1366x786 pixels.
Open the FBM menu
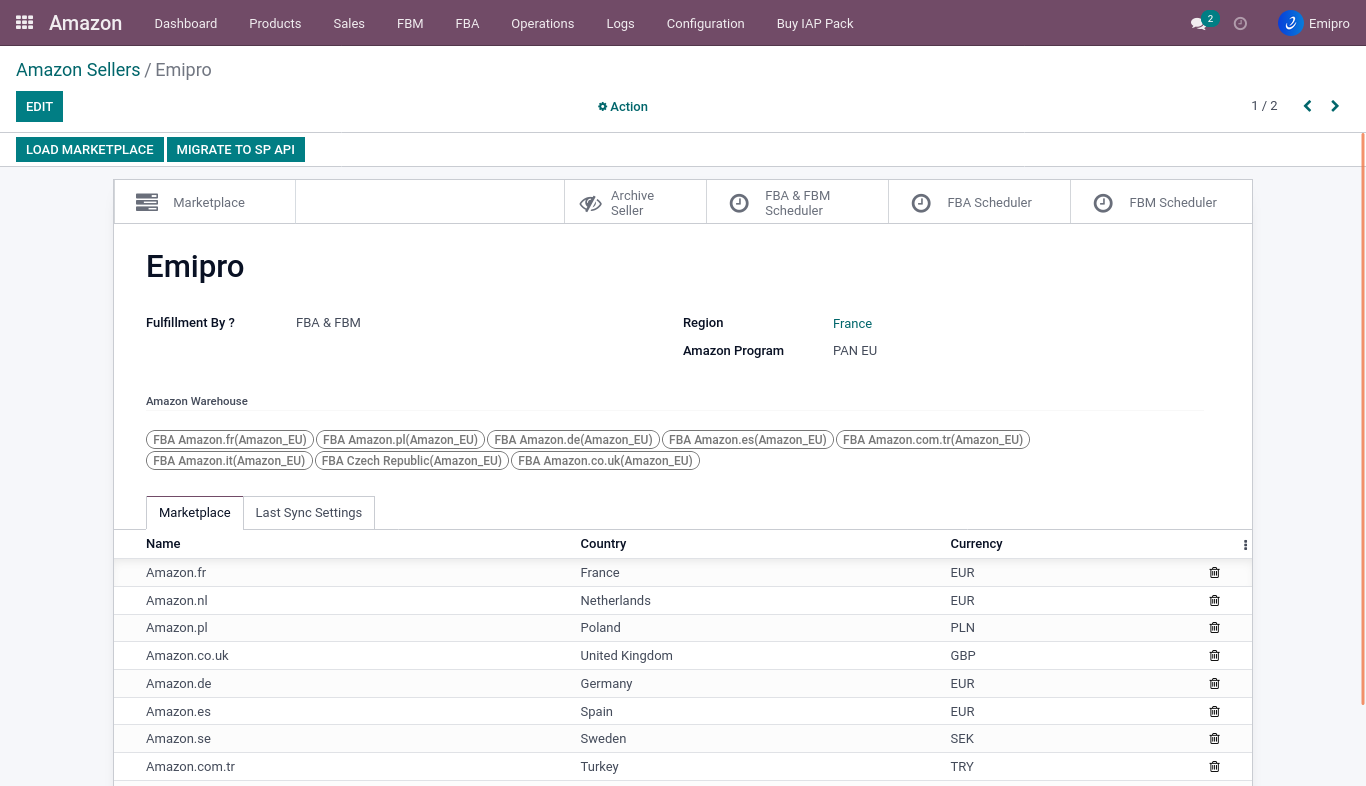(x=410, y=23)
